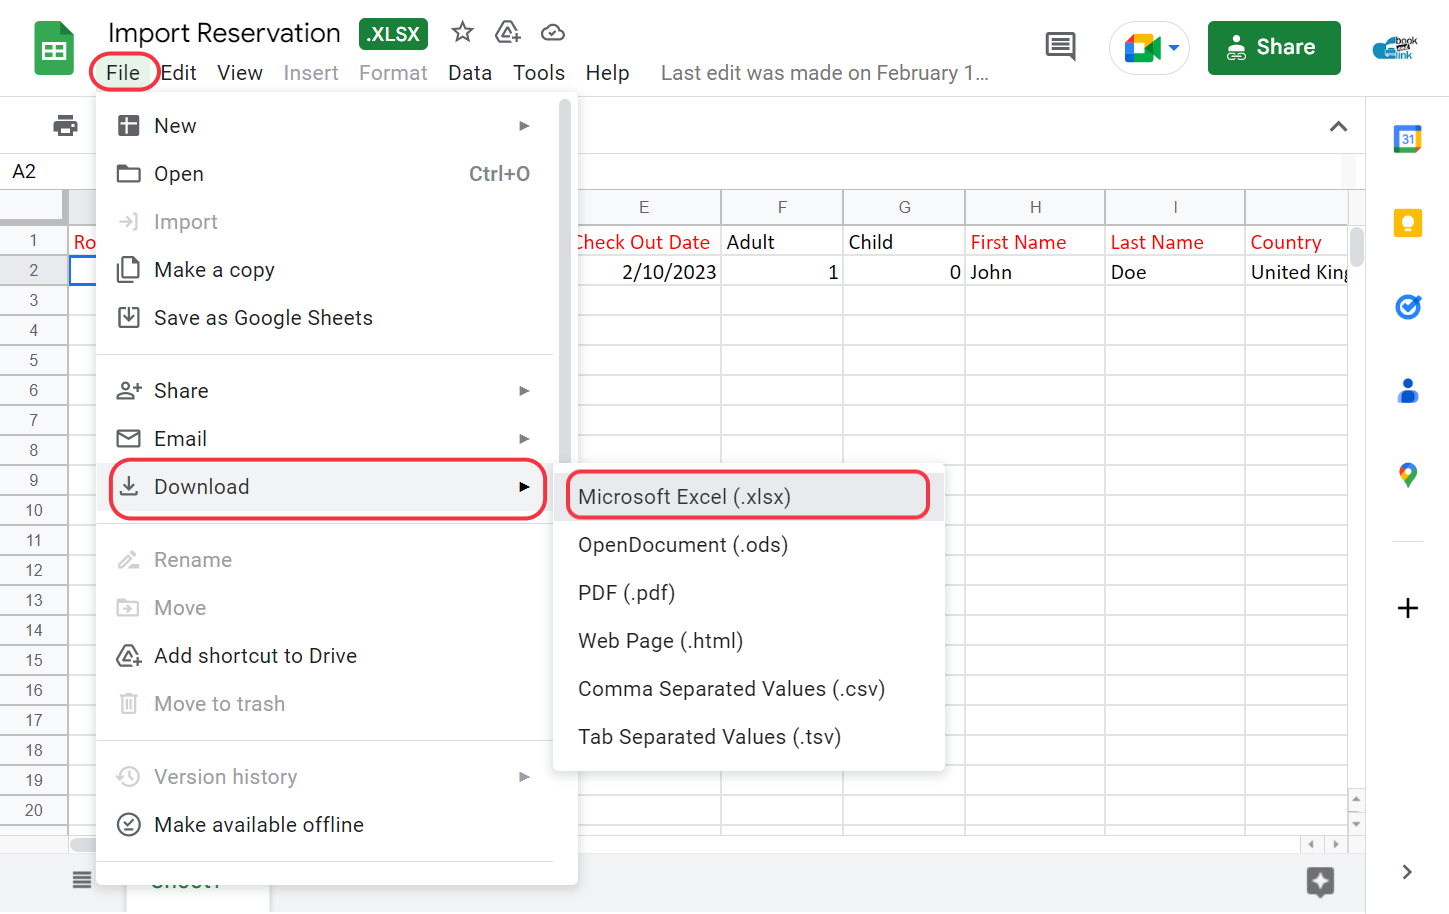Select the cell containing 2/10/2023
This screenshot has height=914, width=1449.
pos(649,272)
